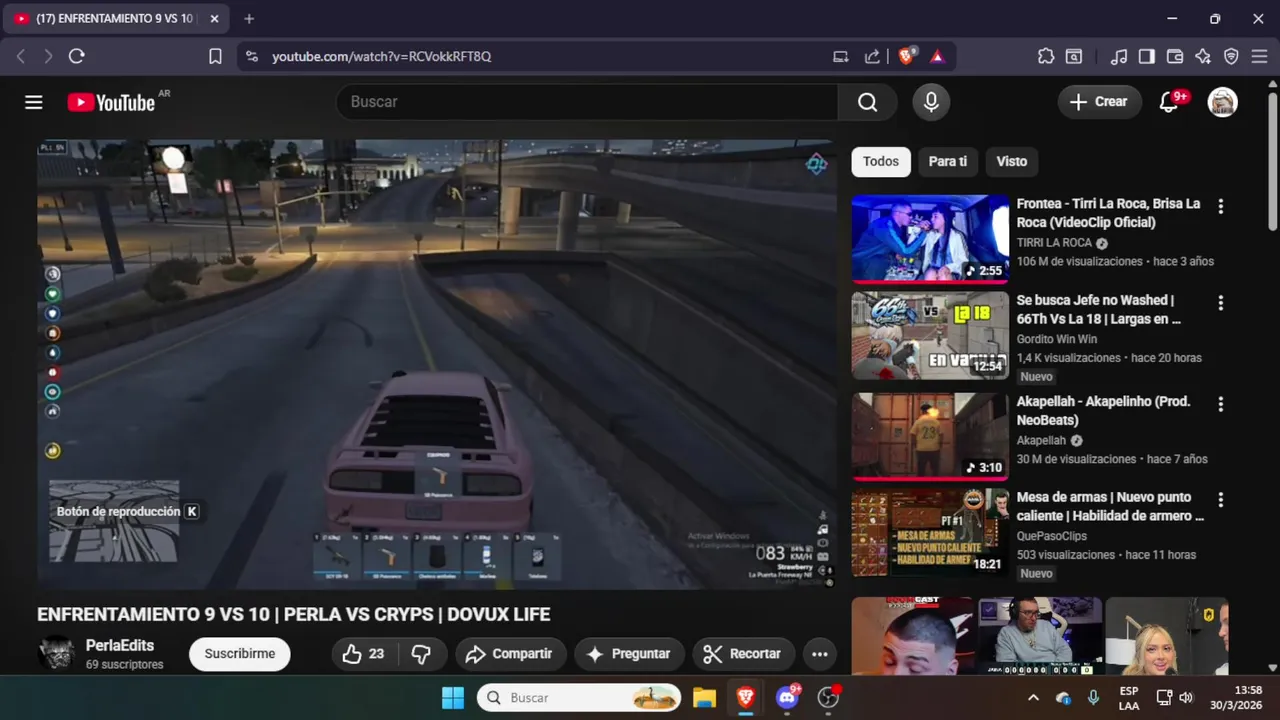Image resolution: width=1280 pixels, height=720 pixels.
Task: Go back to previous page
Action: [21, 56]
